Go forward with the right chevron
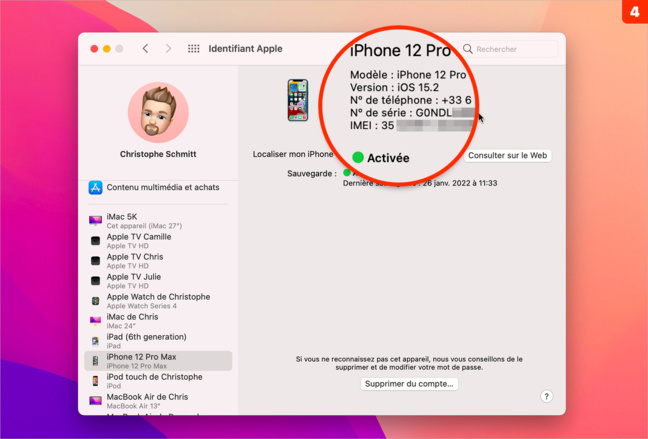Screen dimensions: 648x439 168,49
